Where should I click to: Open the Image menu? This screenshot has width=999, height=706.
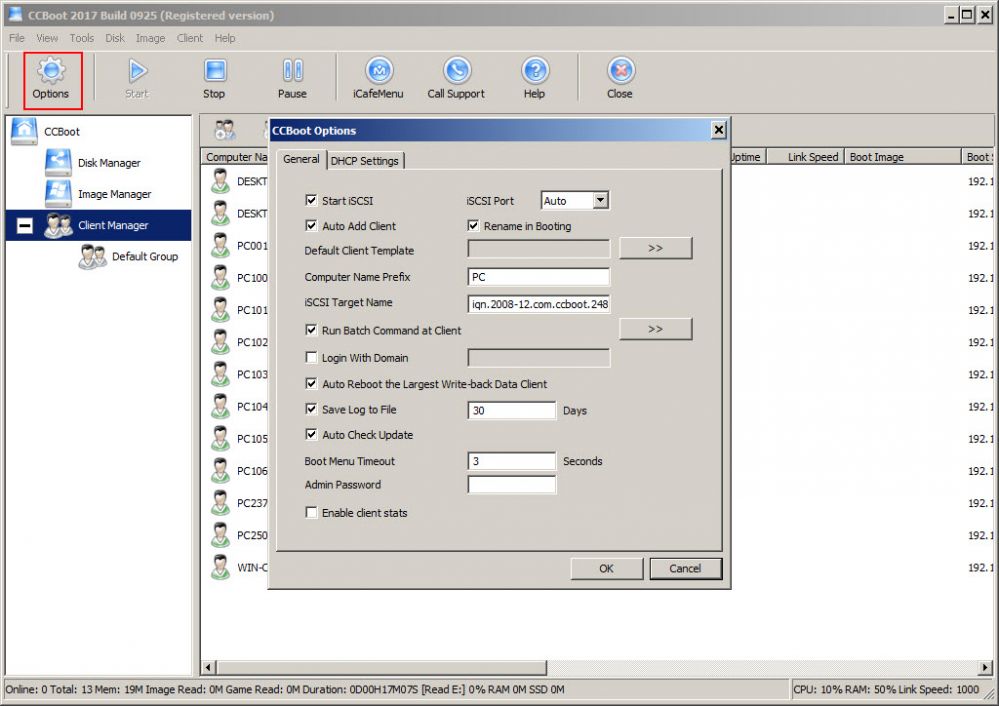coord(150,38)
